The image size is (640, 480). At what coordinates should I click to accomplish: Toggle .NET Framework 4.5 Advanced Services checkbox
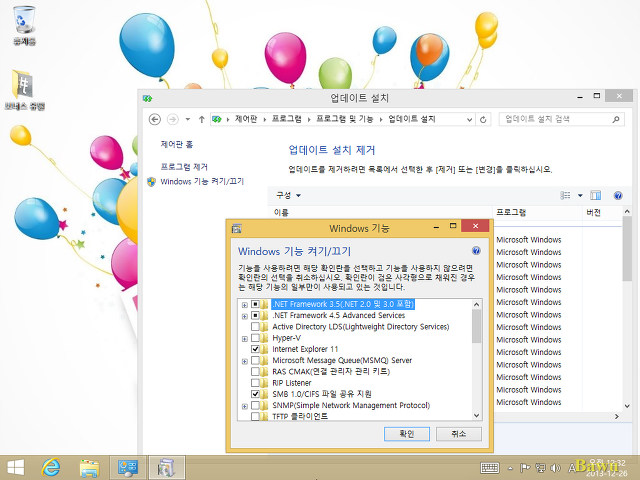(255, 316)
